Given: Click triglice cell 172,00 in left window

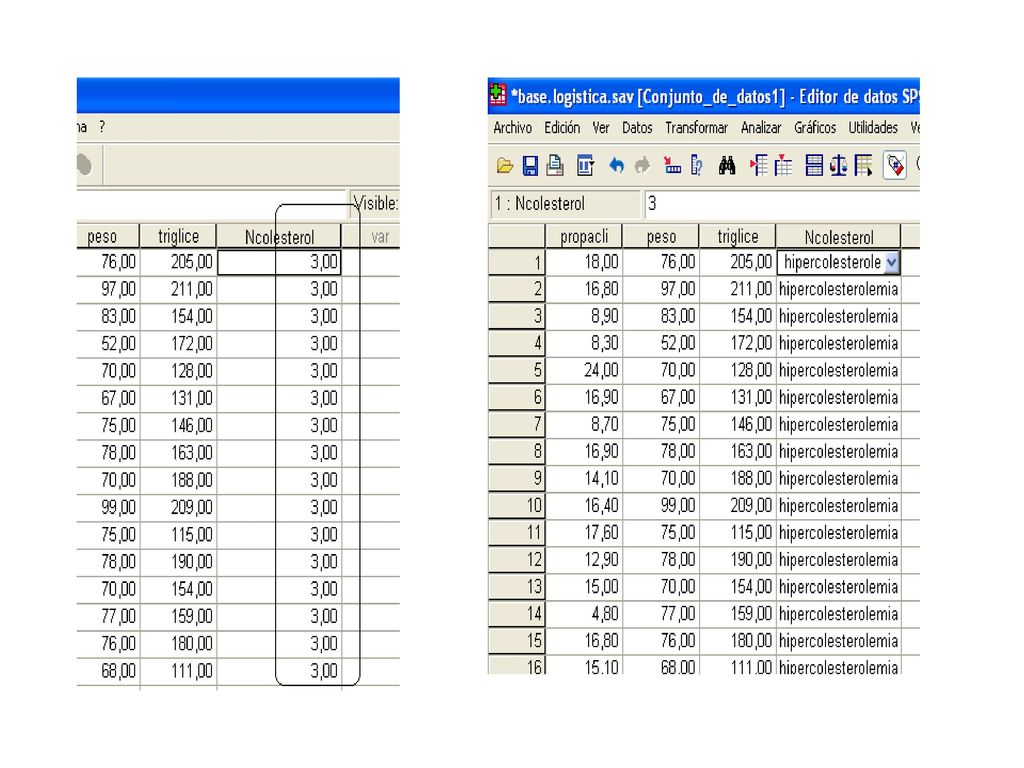Looking at the screenshot, I should point(178,344).
